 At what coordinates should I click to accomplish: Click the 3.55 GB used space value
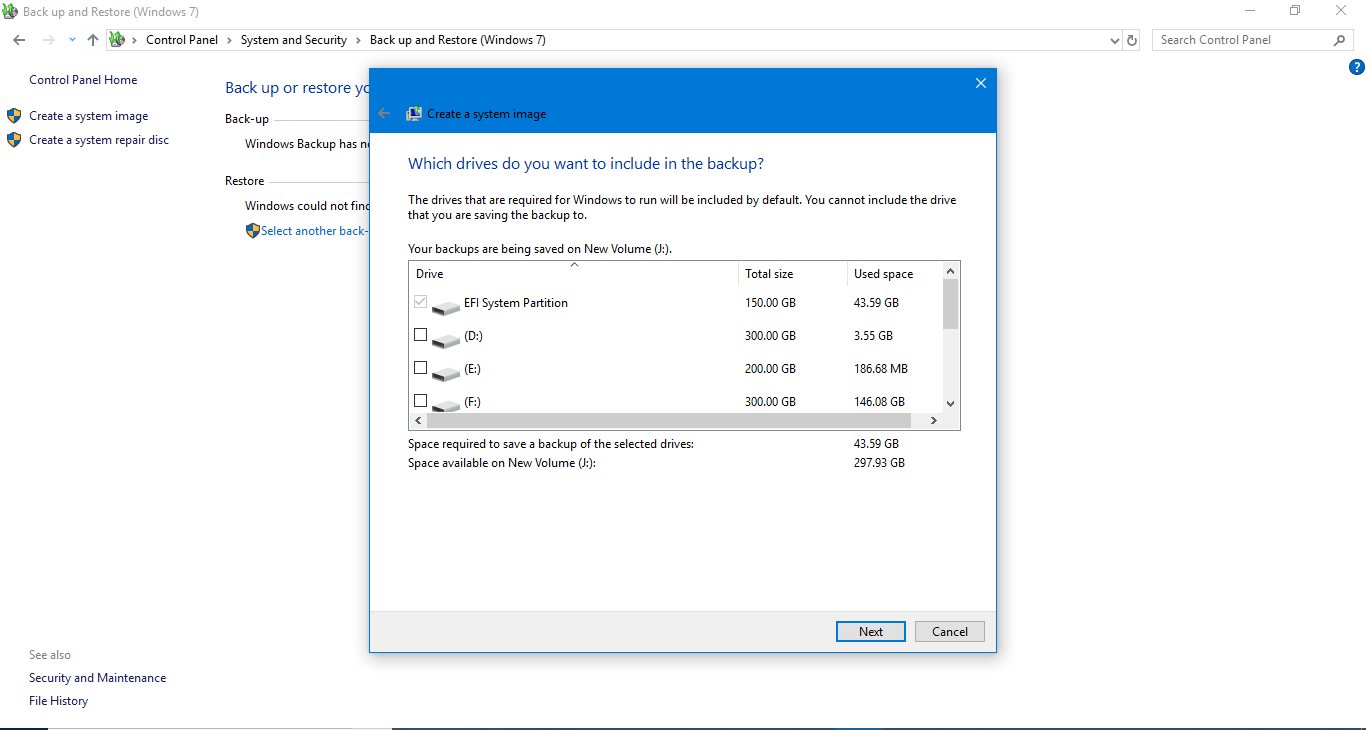click(x=874, y=336)
